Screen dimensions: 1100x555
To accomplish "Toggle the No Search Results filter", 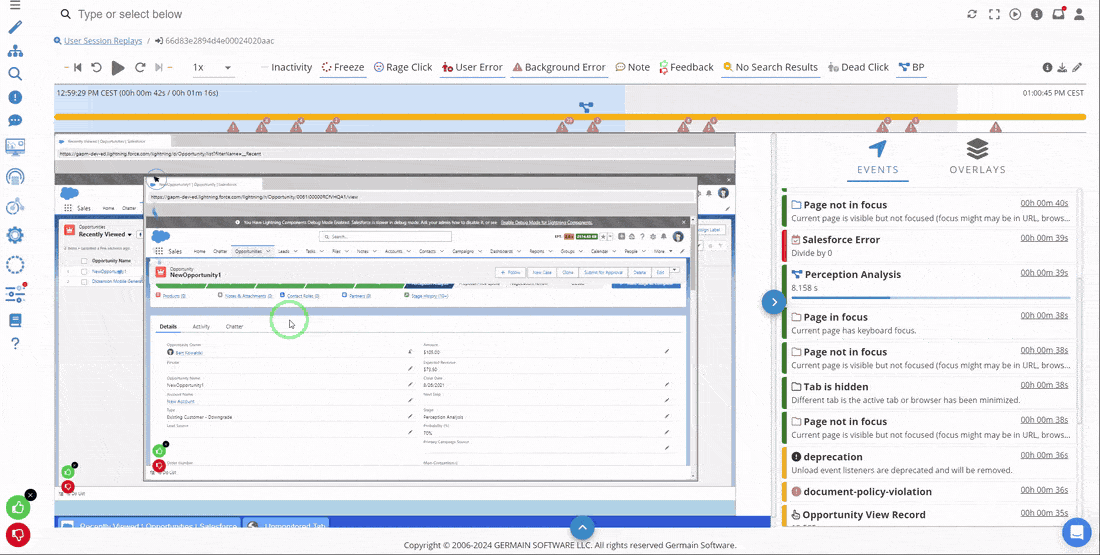I will 770,67.
